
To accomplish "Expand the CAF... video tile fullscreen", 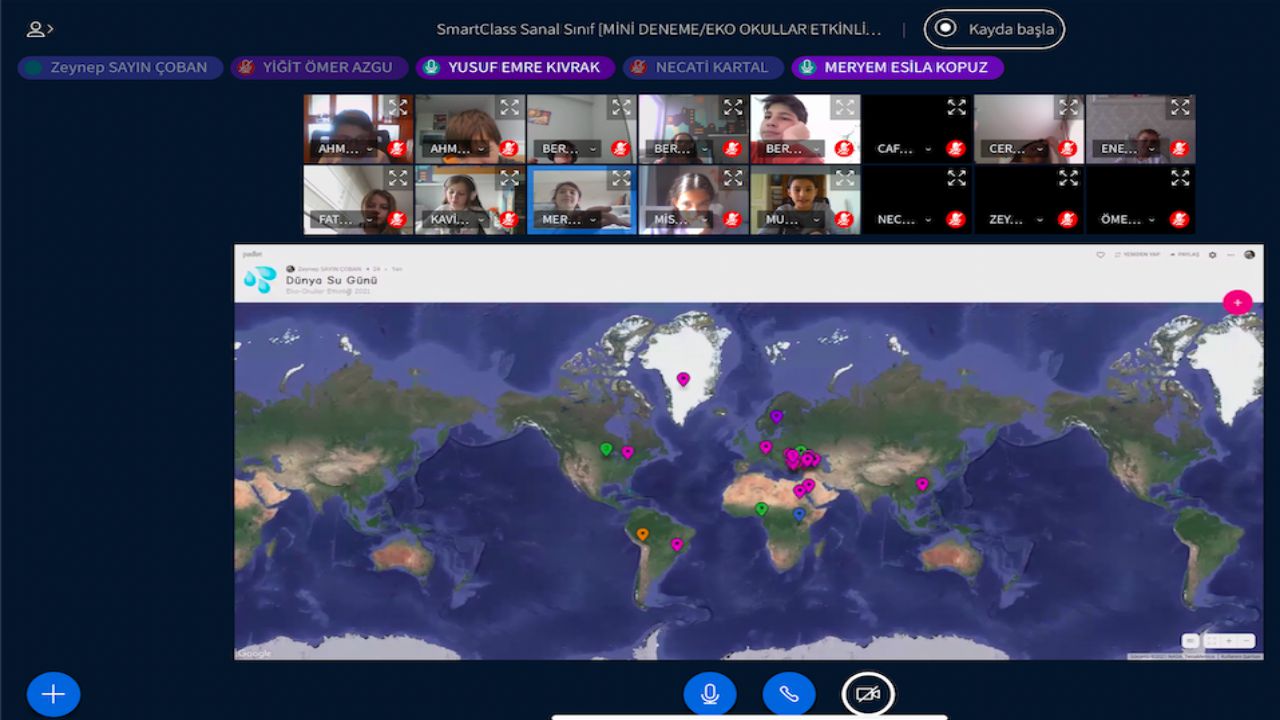I will [x=957, y=107].
